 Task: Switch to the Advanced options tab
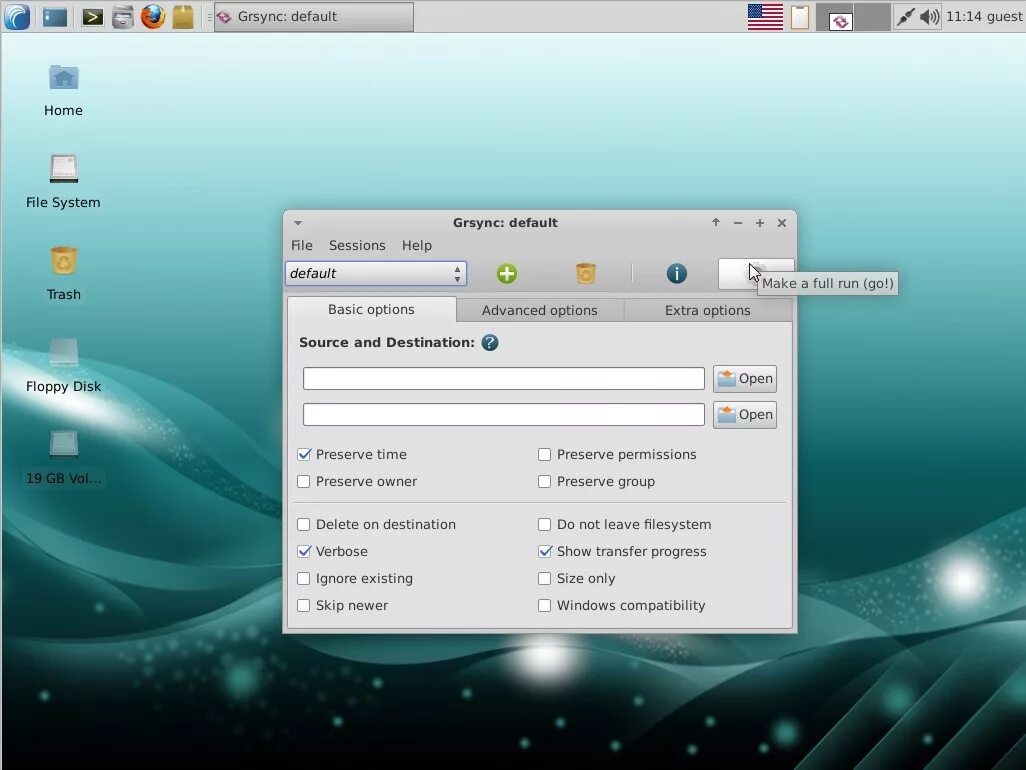click(x=540, y=311)
